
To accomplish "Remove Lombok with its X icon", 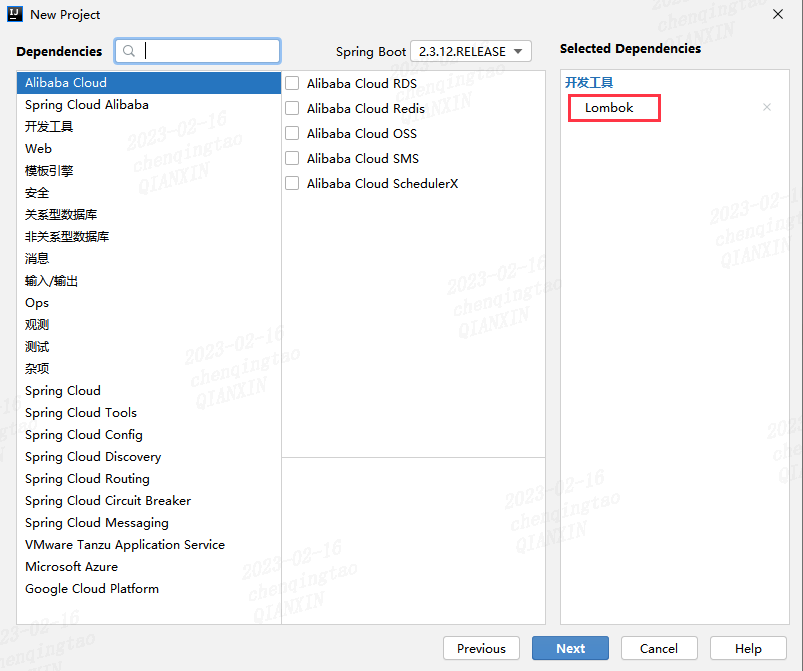I will (x=767, y=107).
